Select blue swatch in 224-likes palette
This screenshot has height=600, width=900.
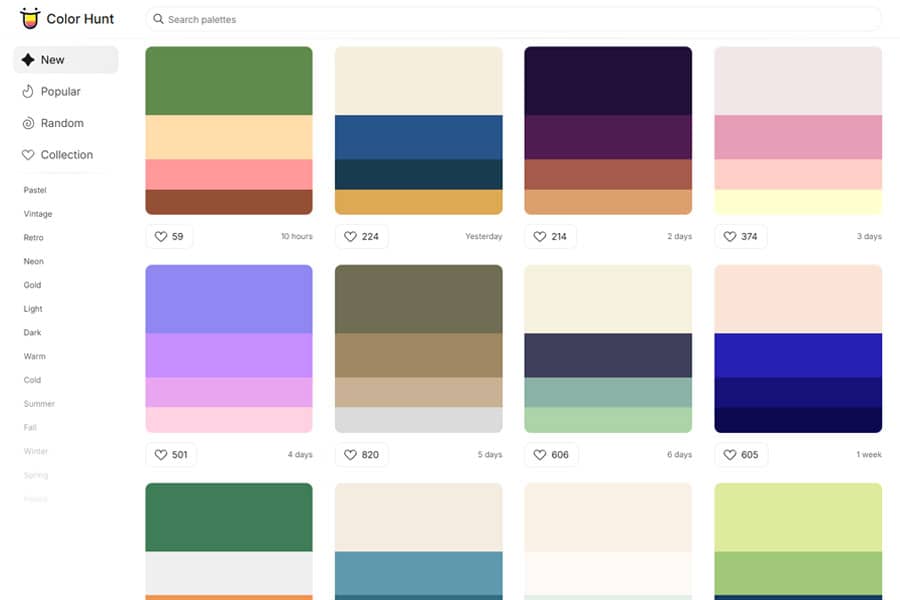pos(418,137)
